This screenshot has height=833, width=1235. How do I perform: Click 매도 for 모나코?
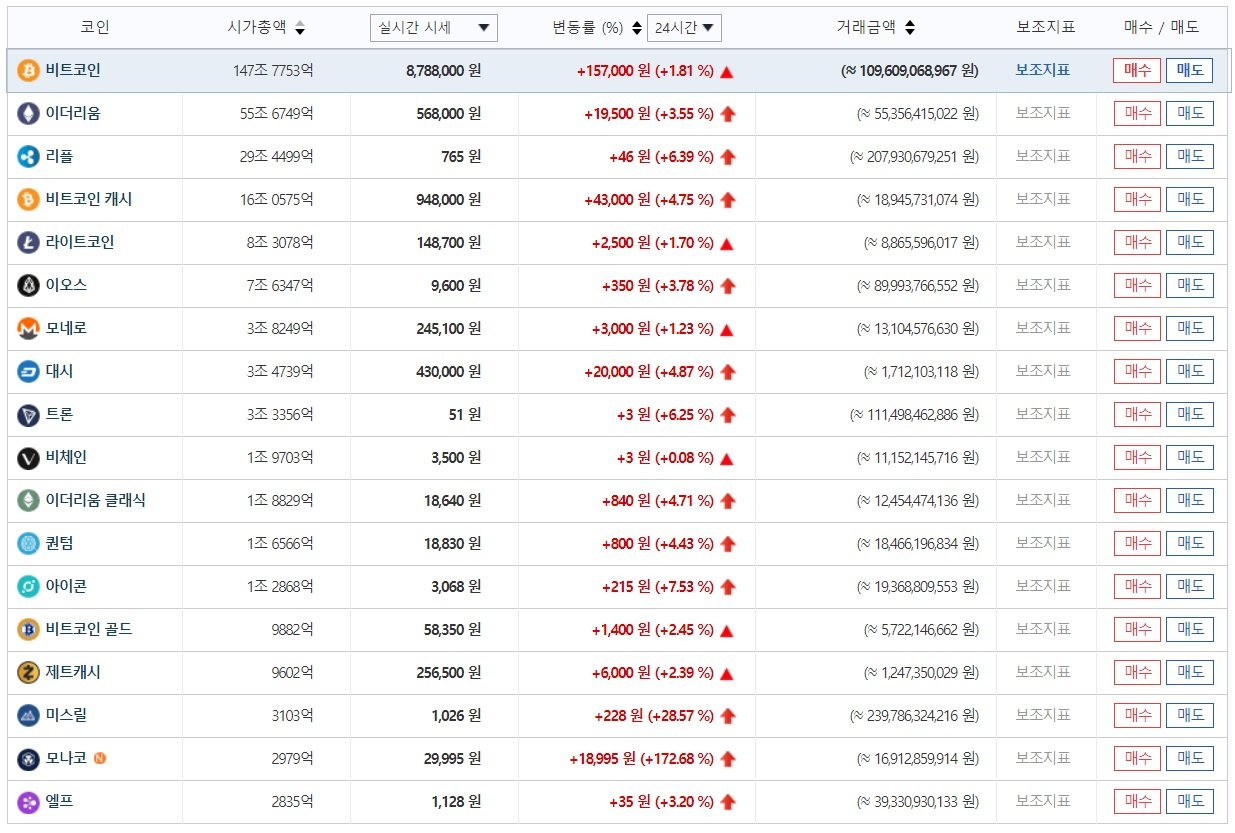1190,758
